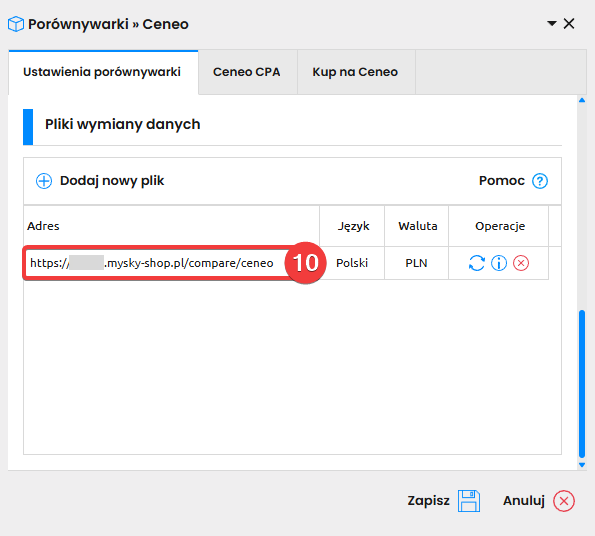595x536 pixels.
Task: Select Ustawienia porównywarki tab
Action: point(102,72)
